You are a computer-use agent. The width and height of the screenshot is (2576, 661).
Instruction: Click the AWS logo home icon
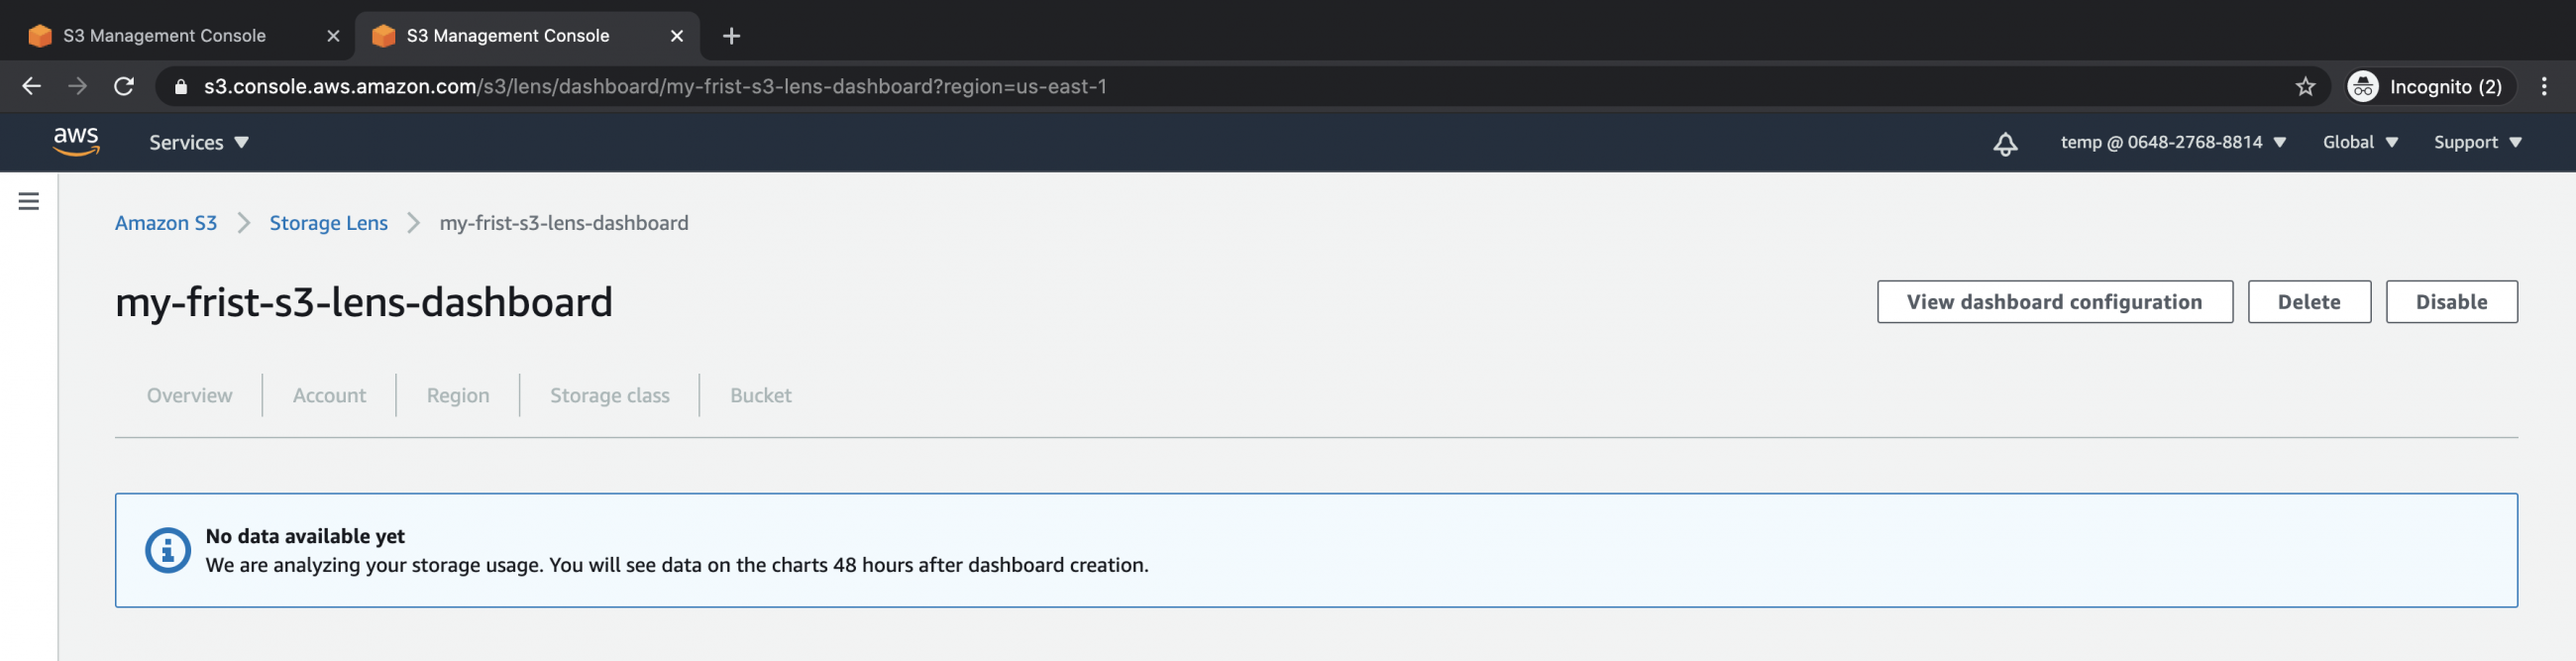pyautogui.click(x=76, y=142)
